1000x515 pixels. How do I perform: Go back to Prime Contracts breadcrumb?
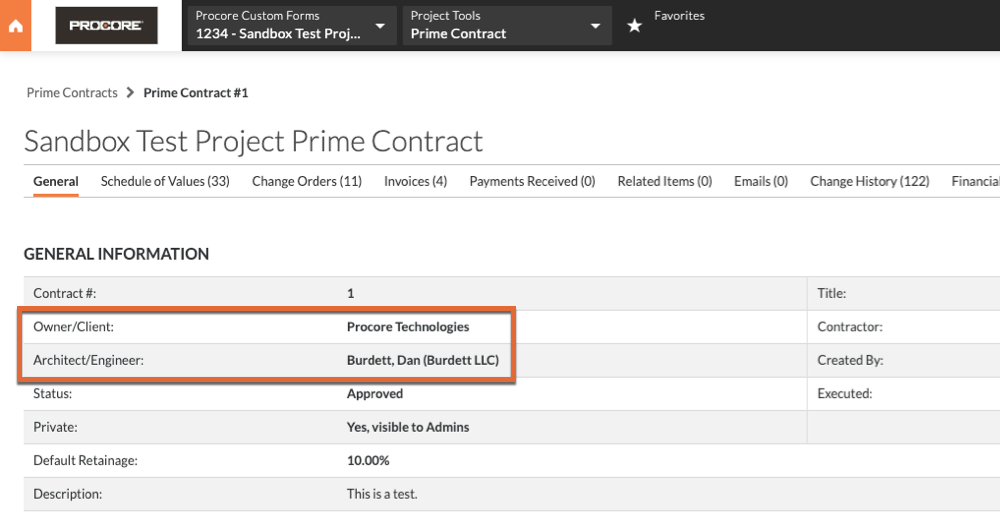(x=72, y=93)
